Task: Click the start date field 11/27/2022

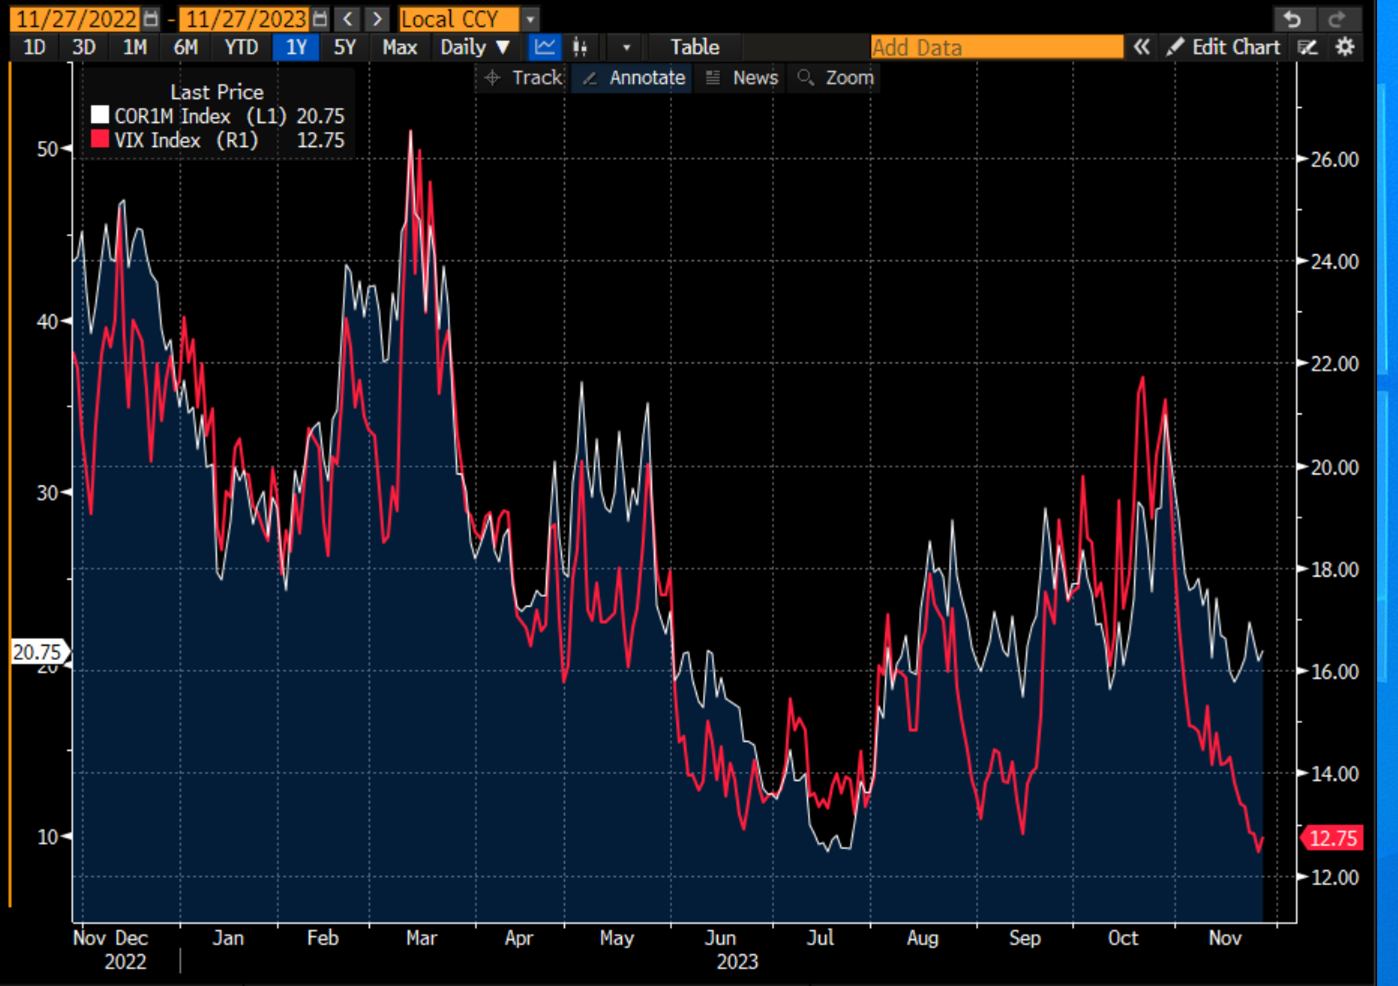Action: pos(76,19)
